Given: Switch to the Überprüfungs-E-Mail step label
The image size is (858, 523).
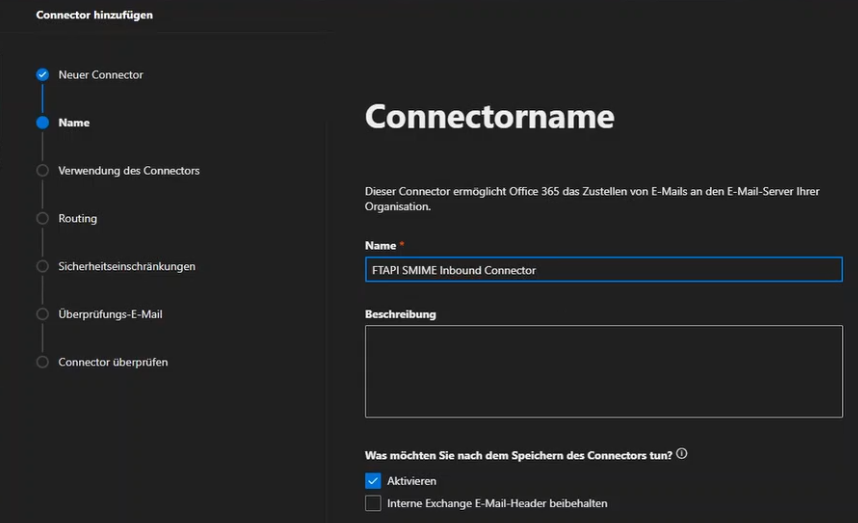Looking at the screenshot, I should tap(110, 314).
